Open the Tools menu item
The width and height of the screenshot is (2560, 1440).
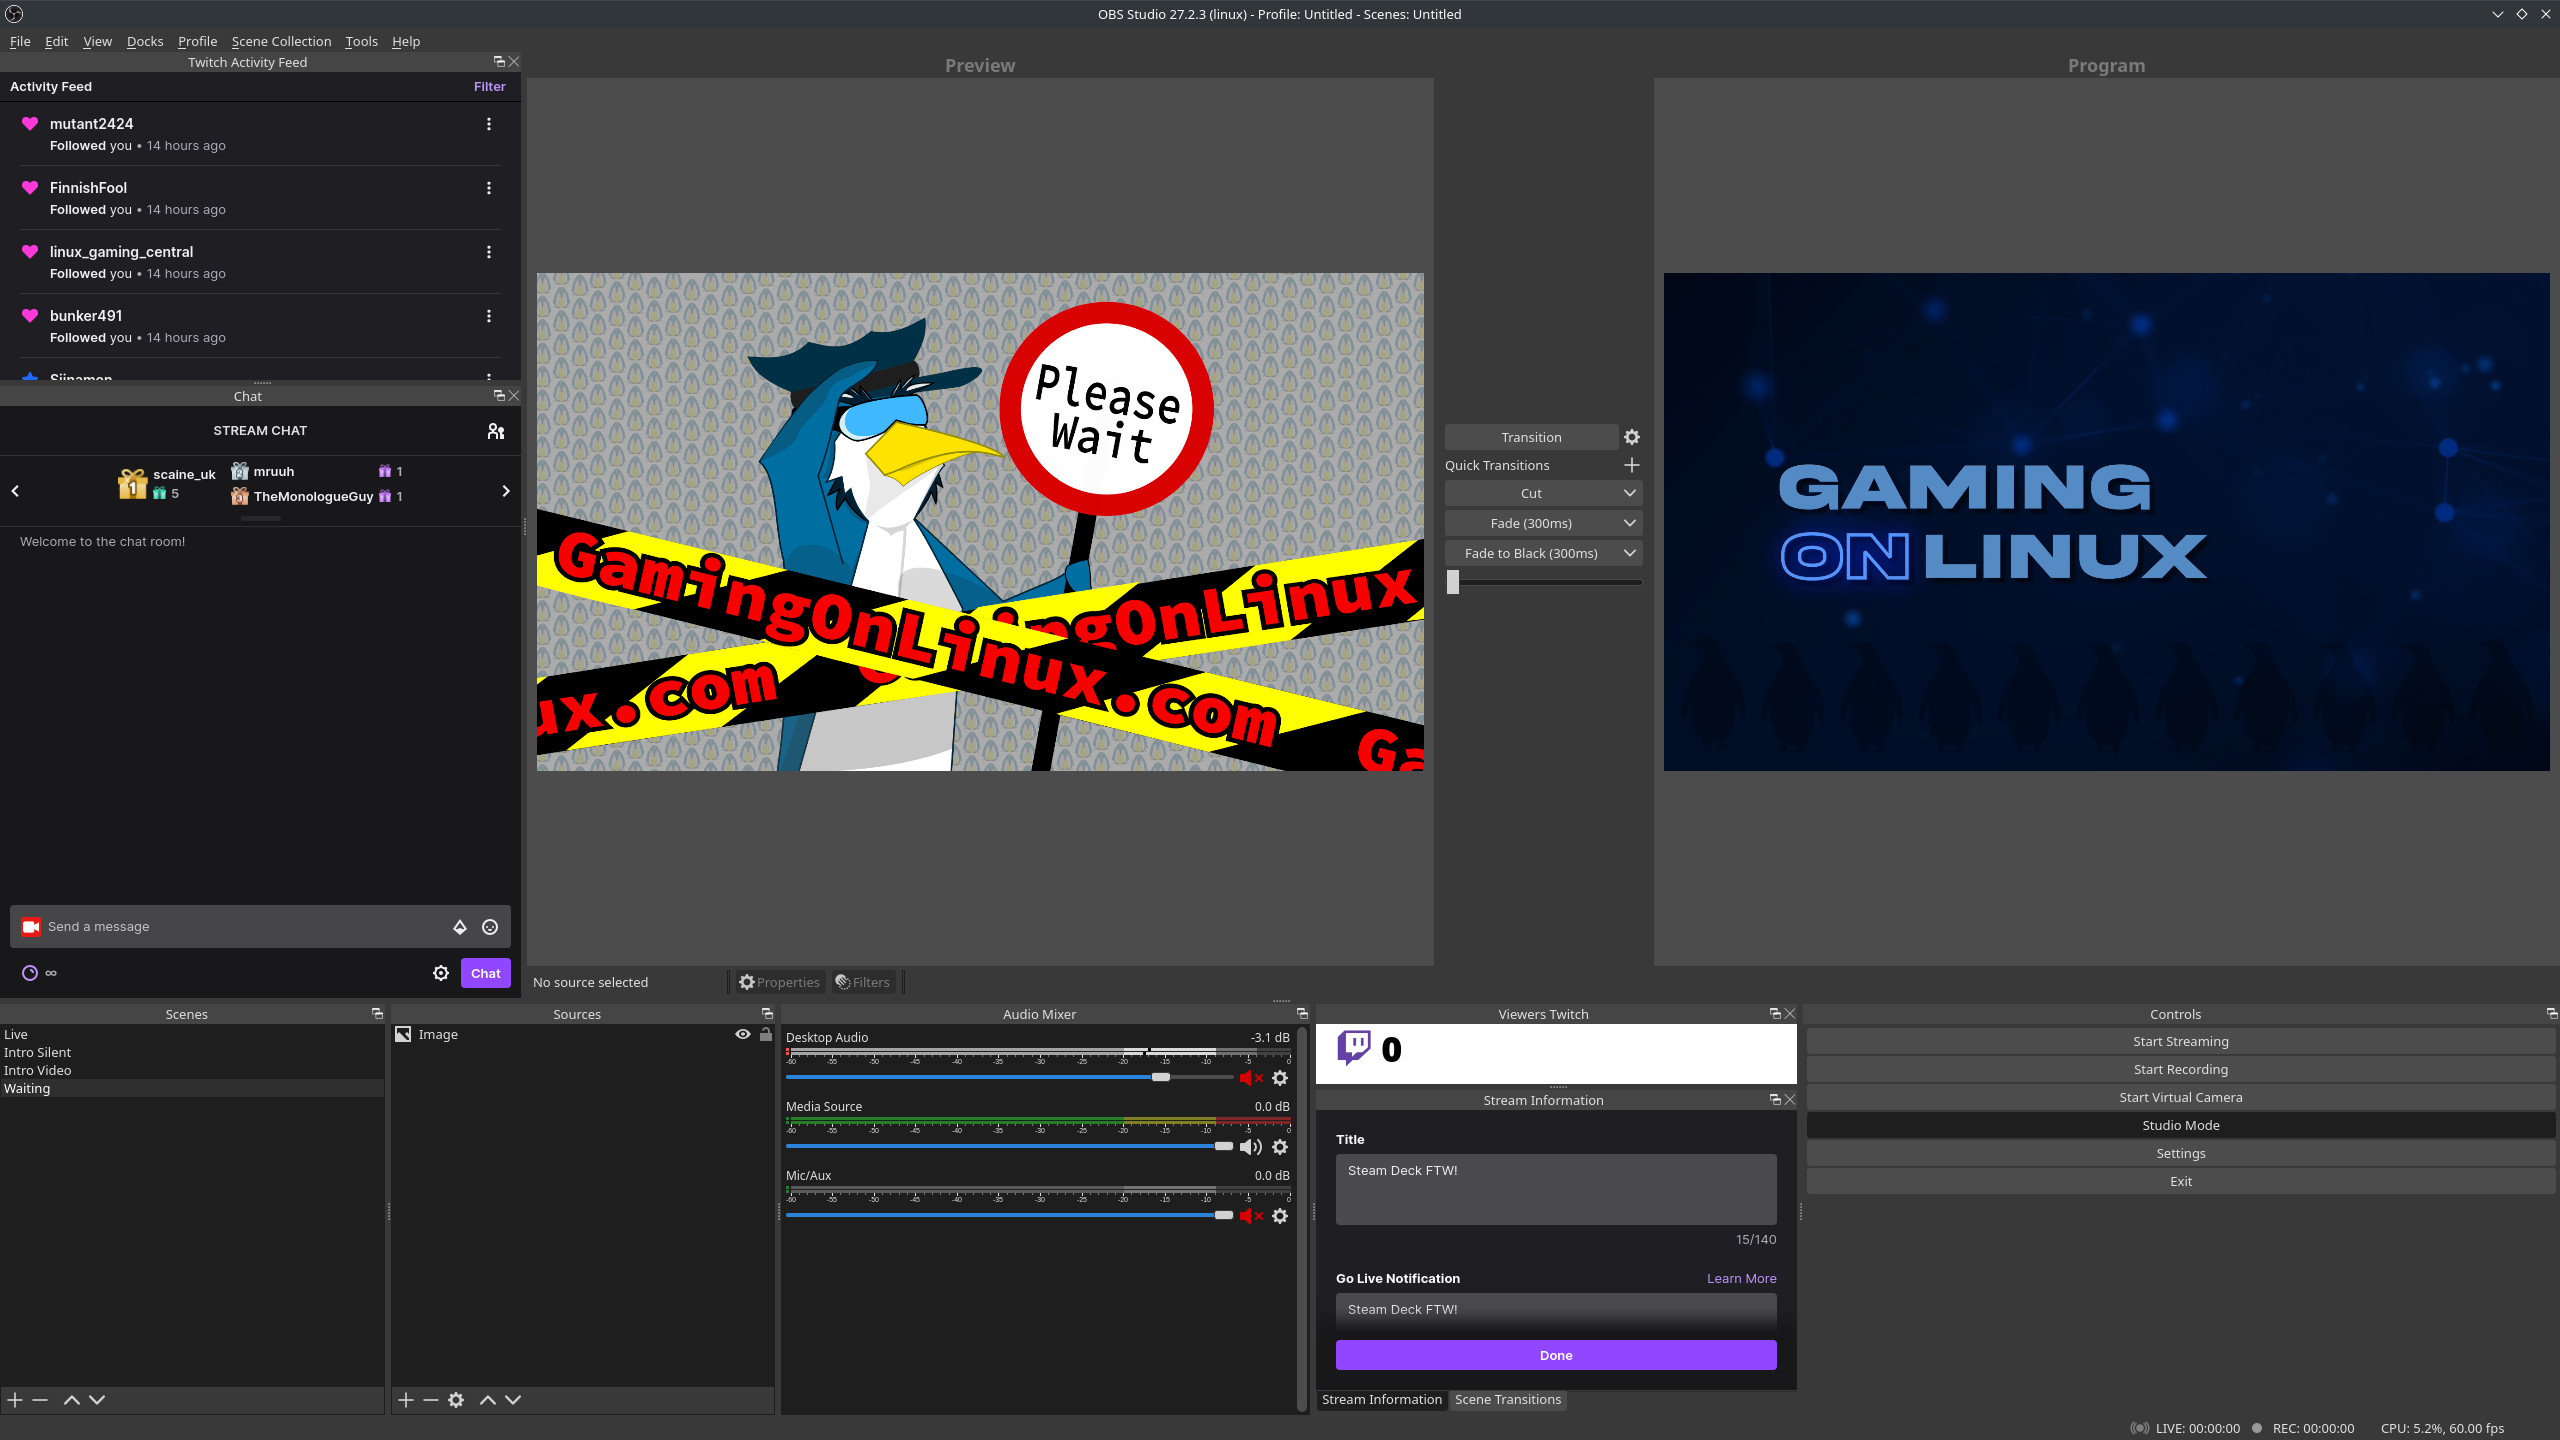click(x=360, y=40)
